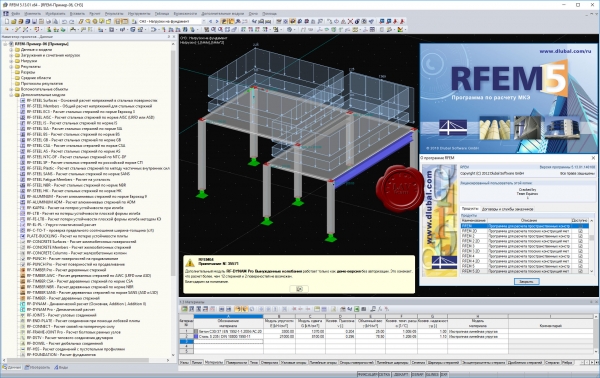This screenshot has height=378, width=600.
Task: Open the Дополнительные модули menu
Action: [x=223, y=13]
